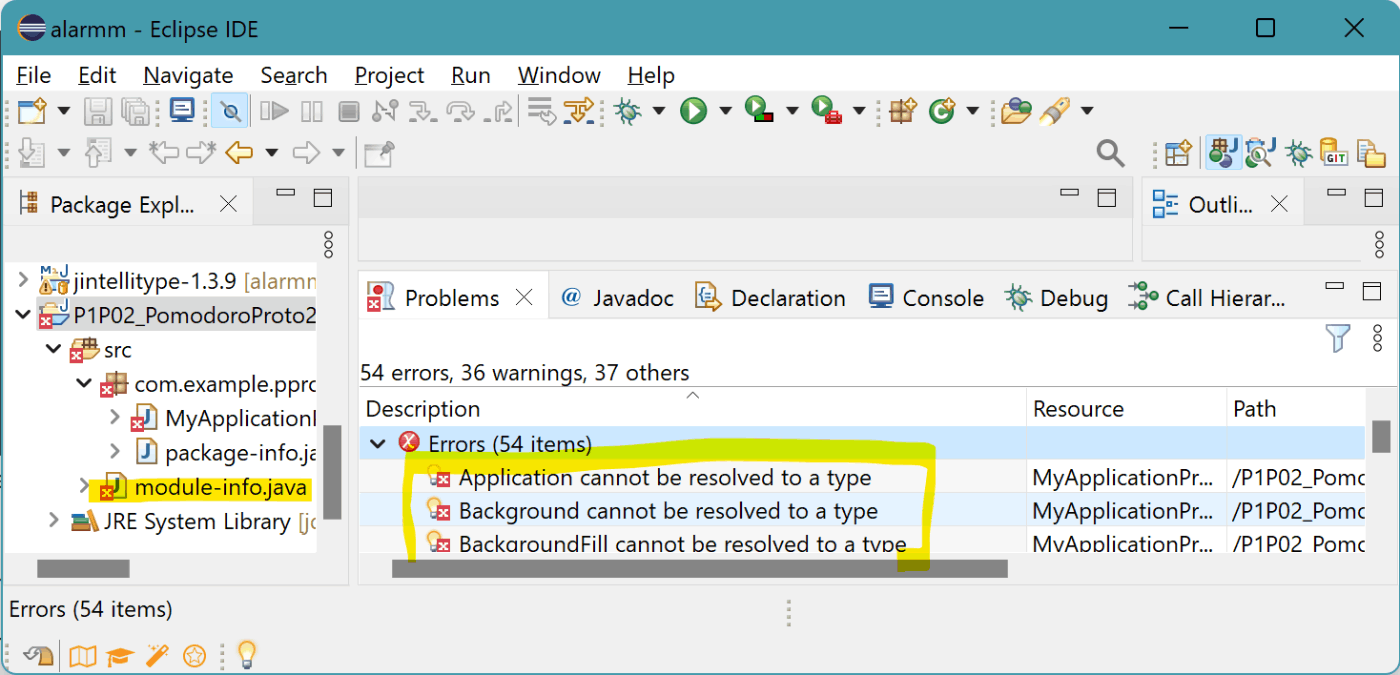Click the Open Perspective icon
This screenshot has width=1400, height=675.
point(1178,153)
